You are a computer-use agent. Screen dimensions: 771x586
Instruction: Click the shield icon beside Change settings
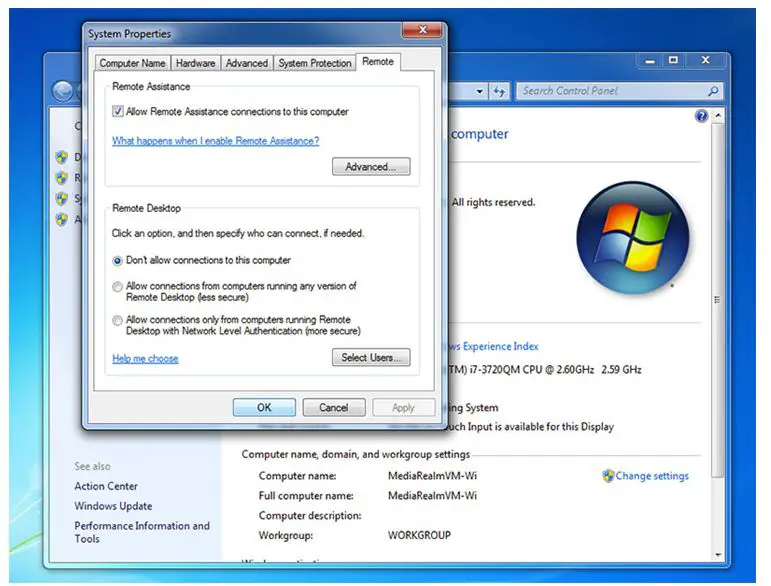608,475
